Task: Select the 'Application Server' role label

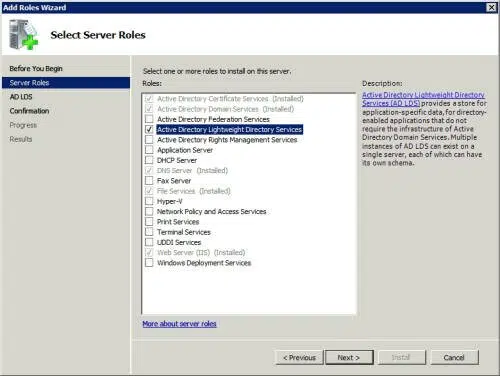Action: coord(185,150)
